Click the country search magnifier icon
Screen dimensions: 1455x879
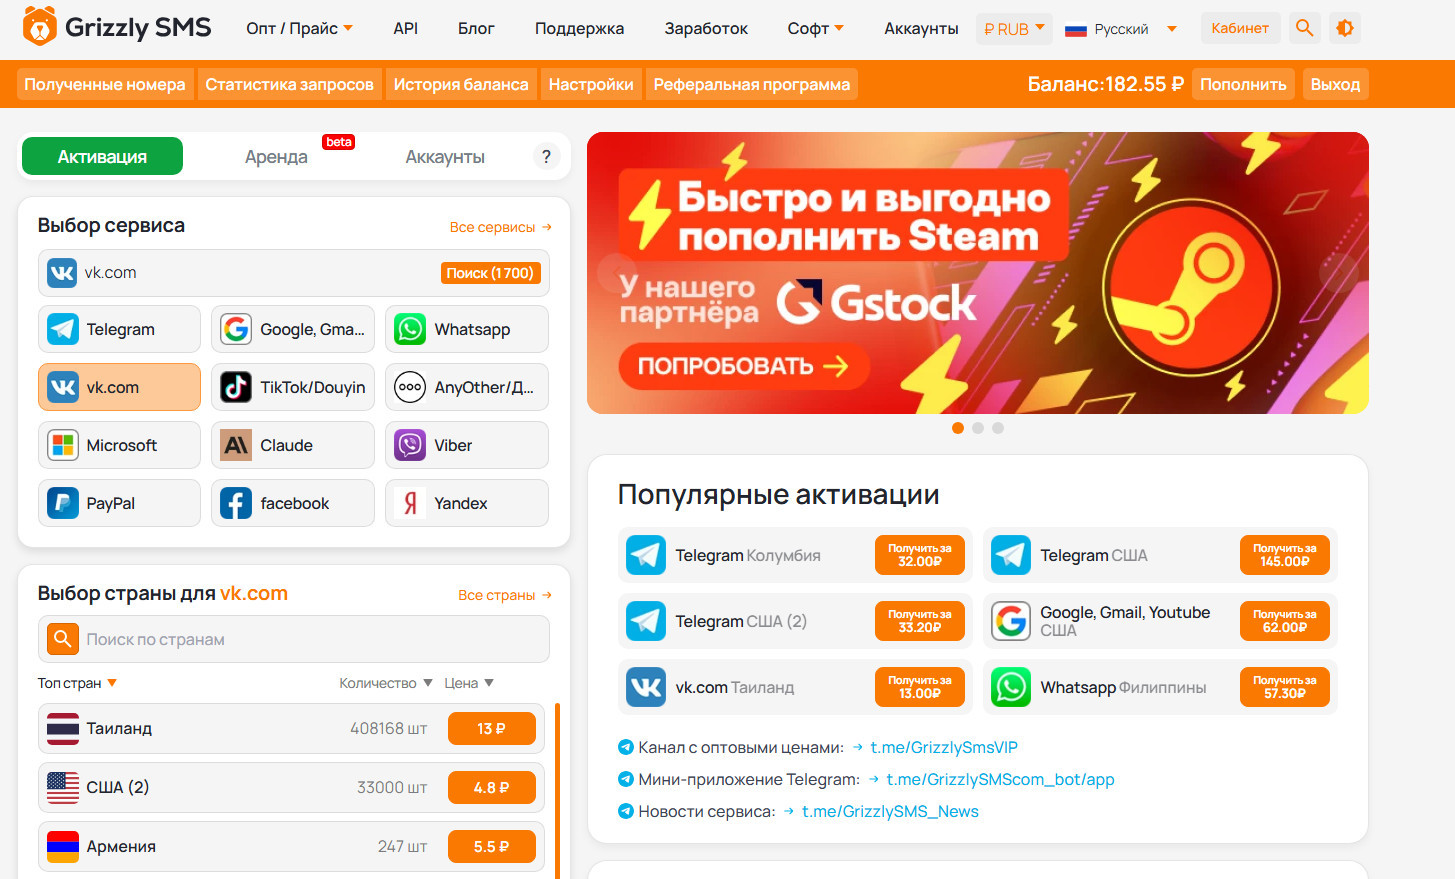pos(62,639)
